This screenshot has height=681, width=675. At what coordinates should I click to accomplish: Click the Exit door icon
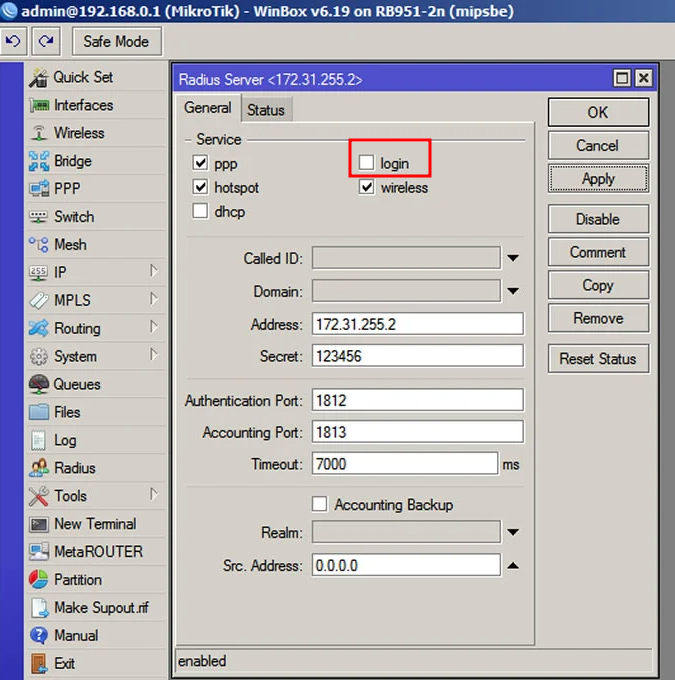coord(39,664)
